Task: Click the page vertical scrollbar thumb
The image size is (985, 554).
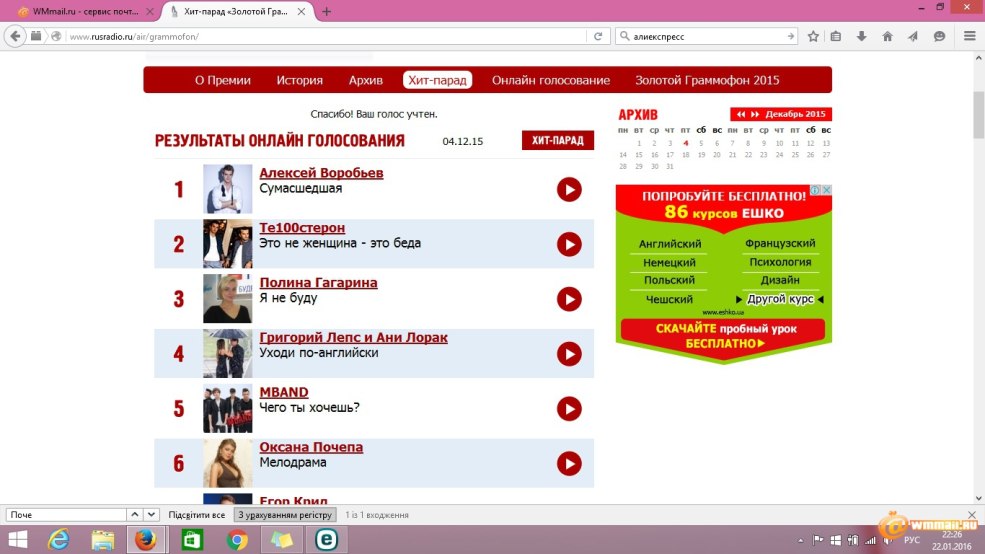Action: 979,115
